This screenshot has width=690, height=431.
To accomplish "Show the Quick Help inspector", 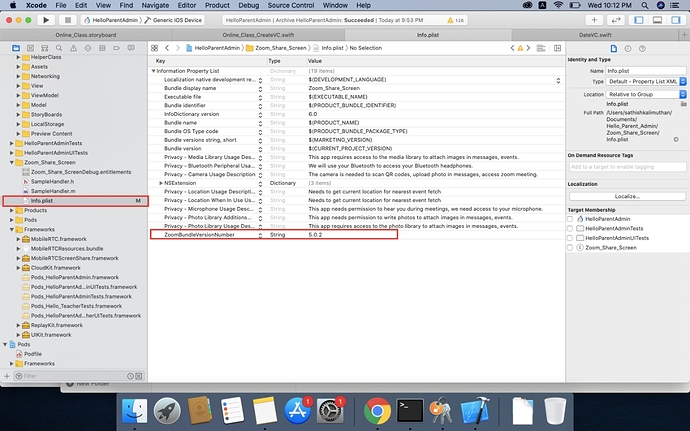I will point(642,48).
